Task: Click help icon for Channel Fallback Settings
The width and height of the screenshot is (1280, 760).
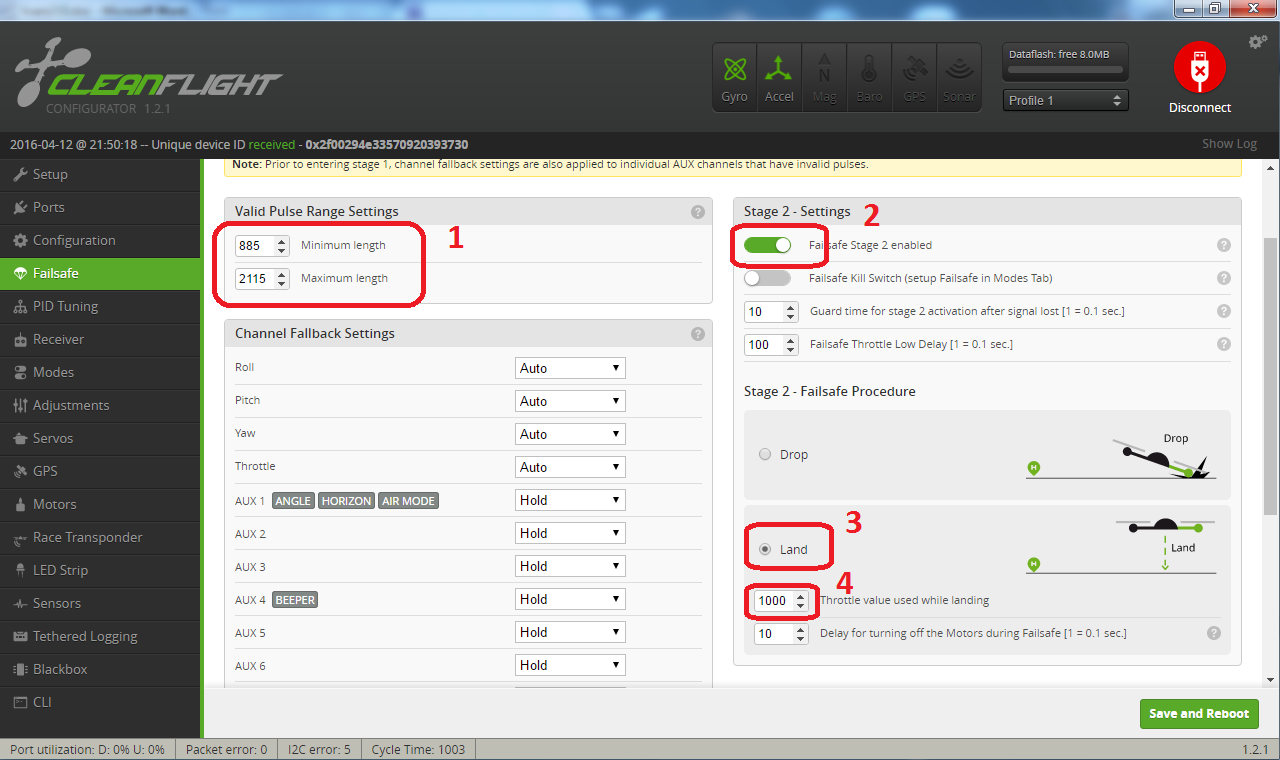Action: 697,334
